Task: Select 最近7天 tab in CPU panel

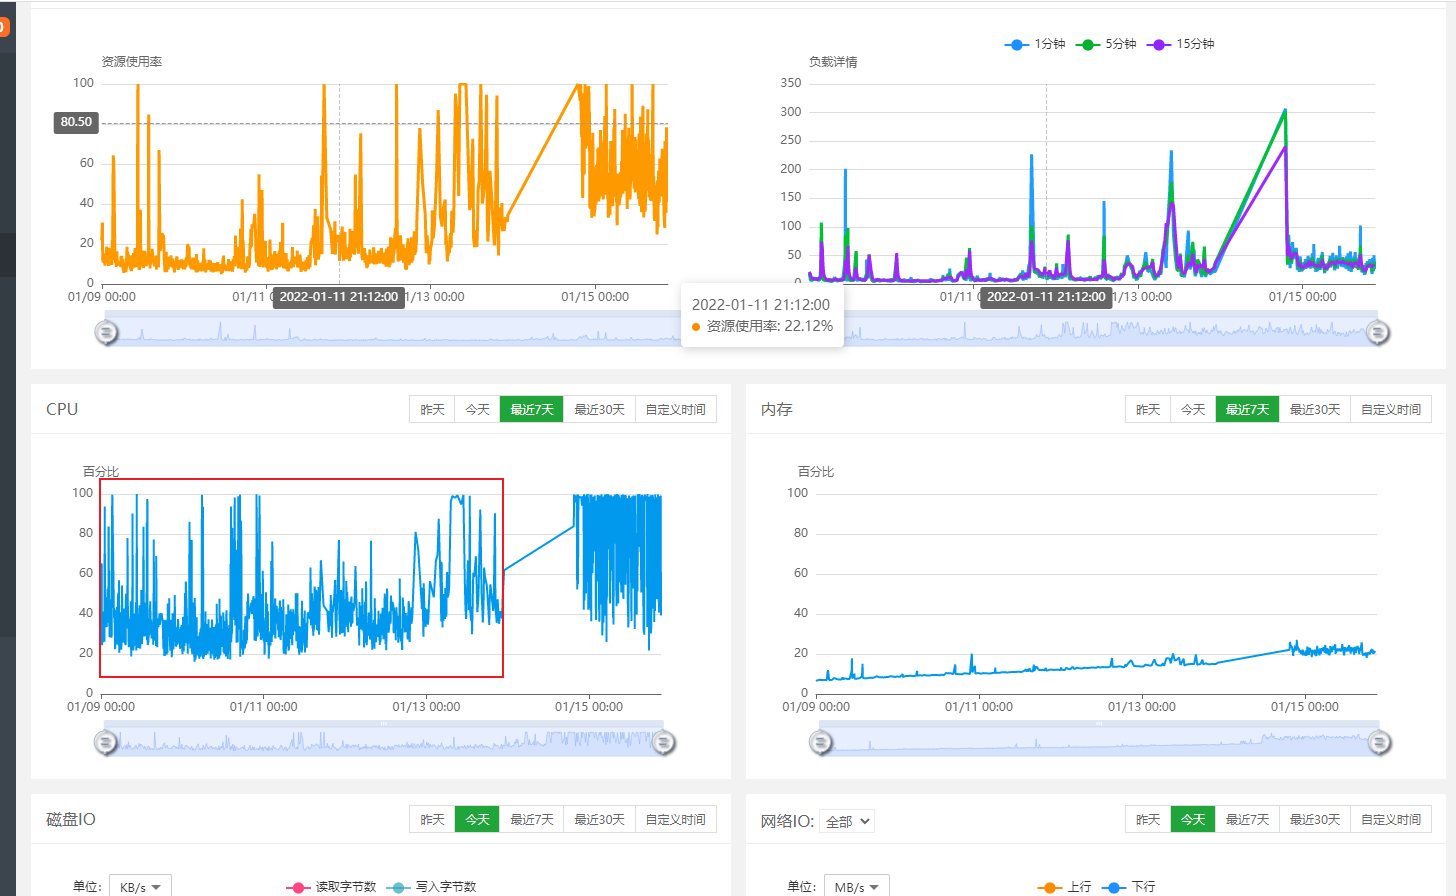Action: (532, 409)
